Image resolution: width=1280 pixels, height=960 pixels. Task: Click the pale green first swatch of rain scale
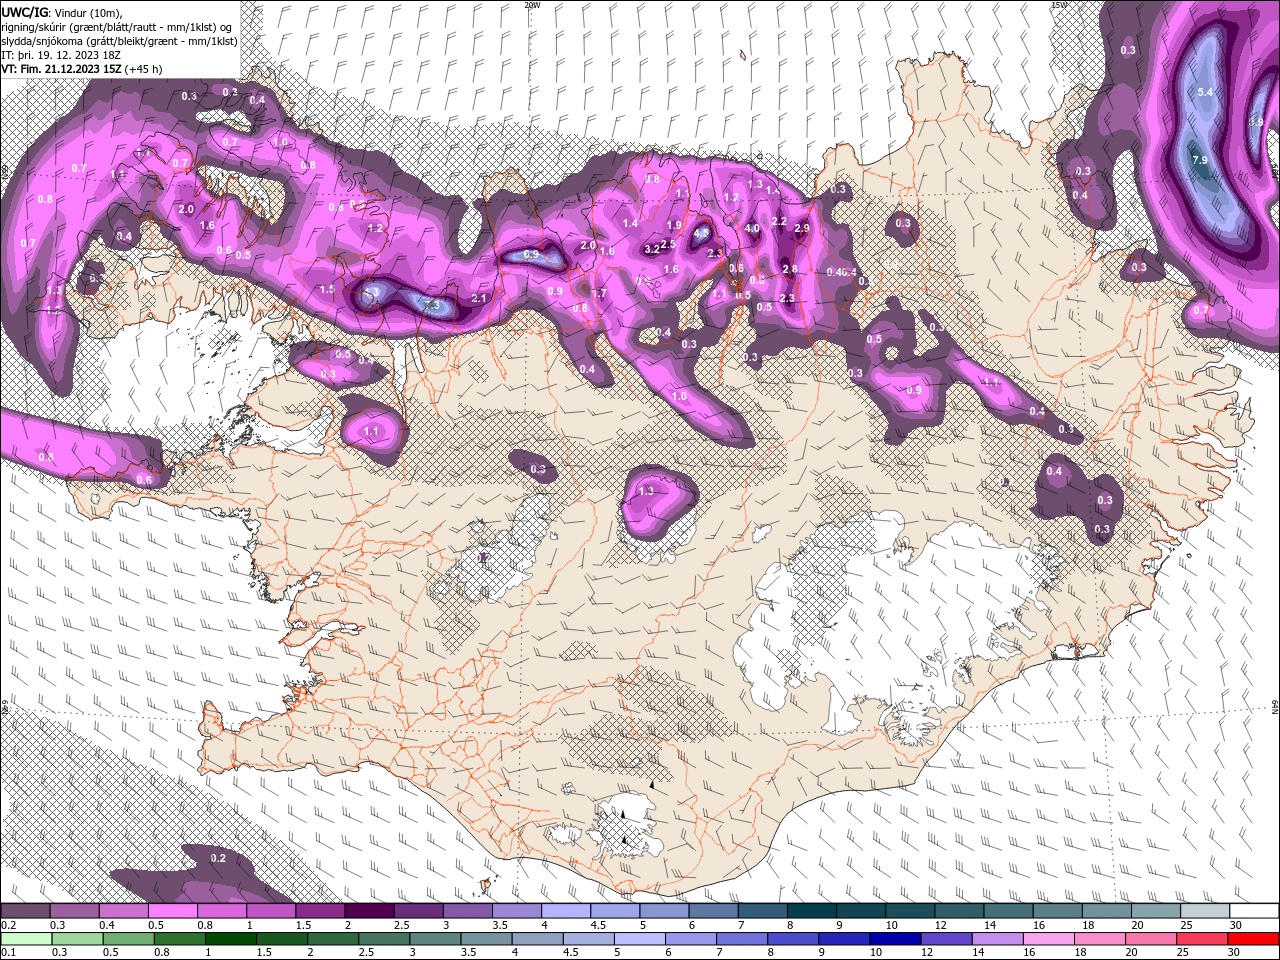coord(26,939)
